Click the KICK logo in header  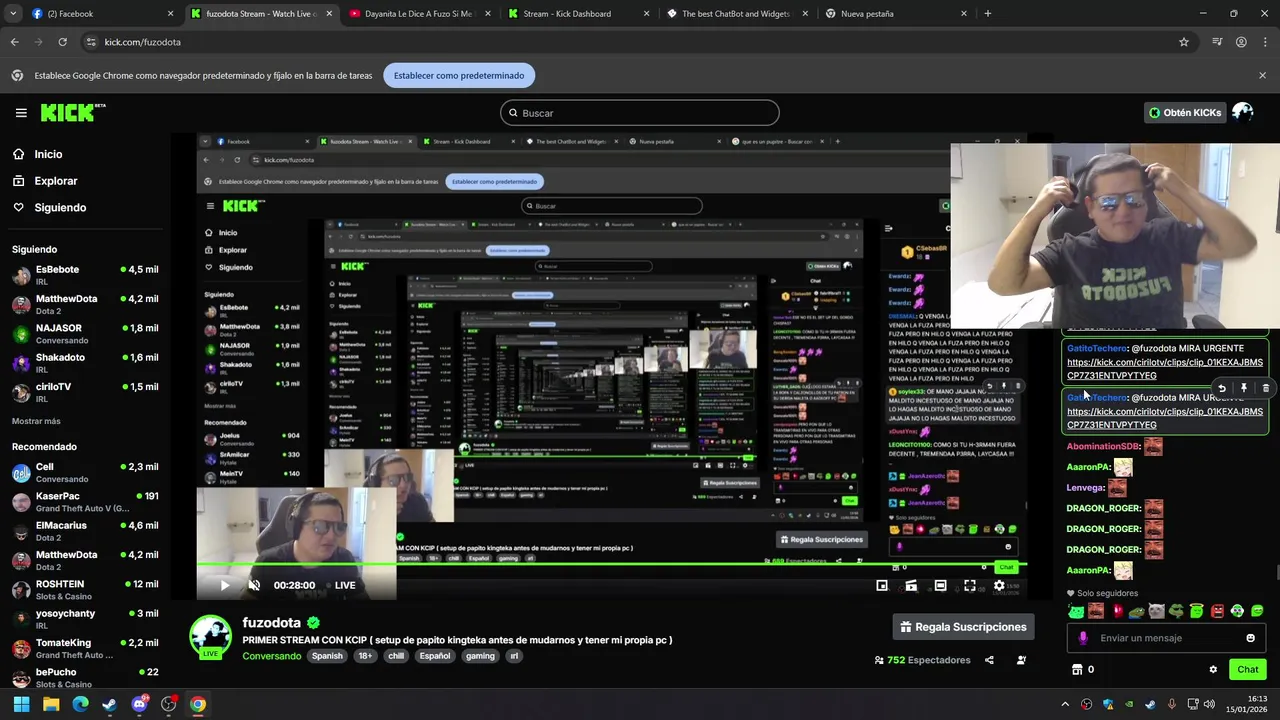[x=73, y=112]
